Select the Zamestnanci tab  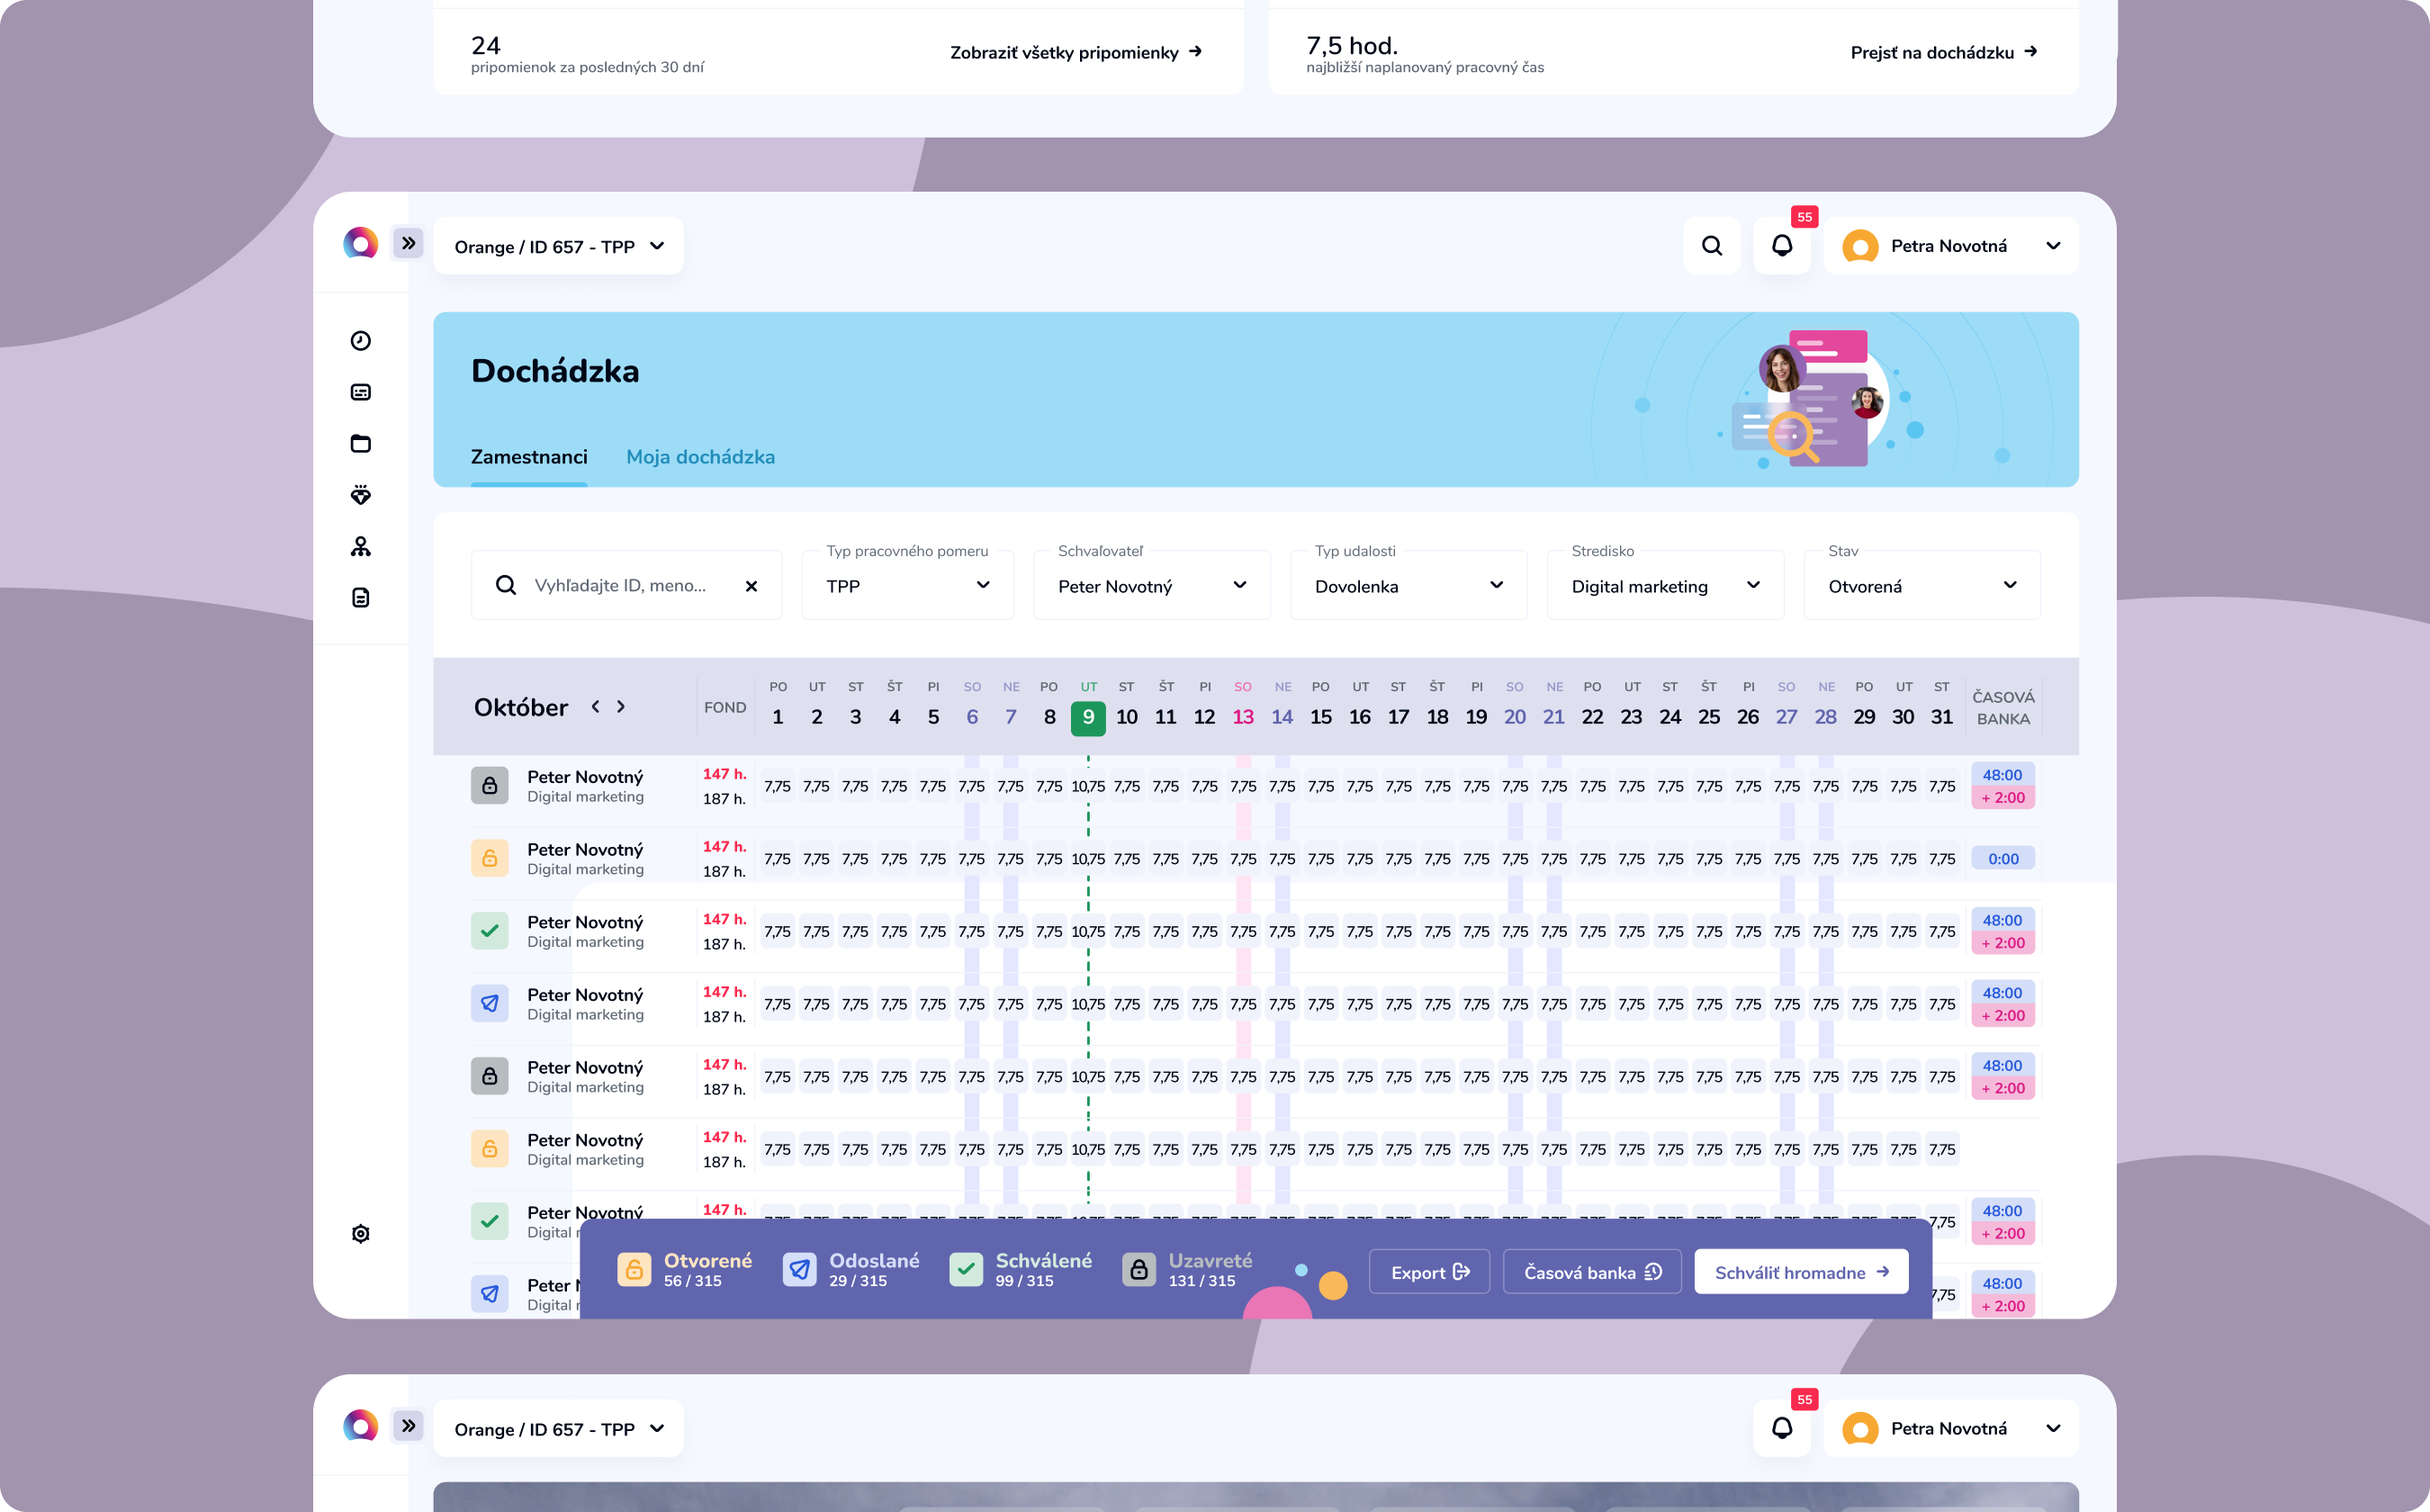[529, 457]
